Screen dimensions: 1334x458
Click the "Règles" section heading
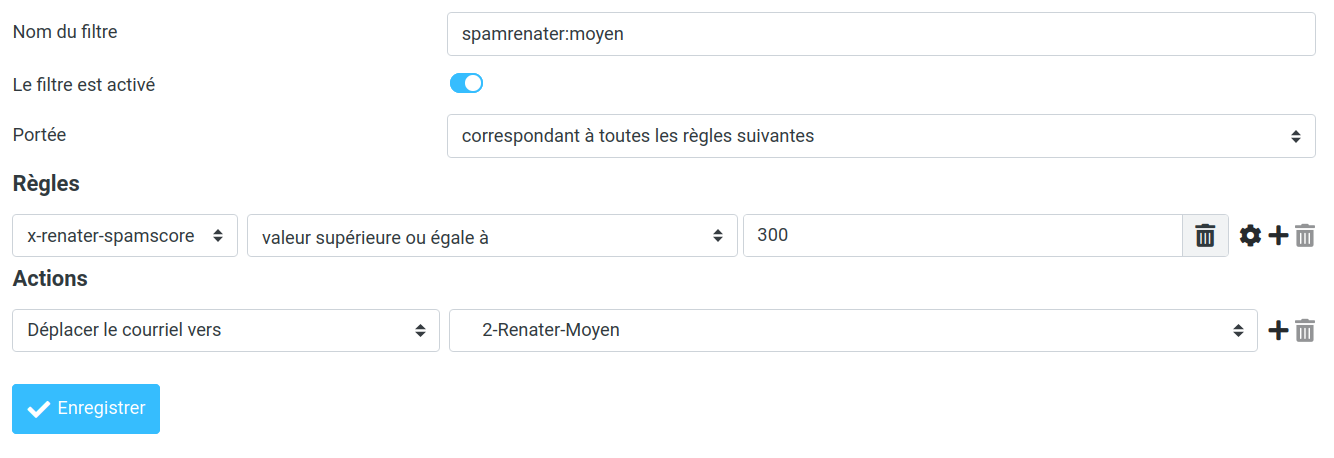pyautogui.click(x=46, y=184)
